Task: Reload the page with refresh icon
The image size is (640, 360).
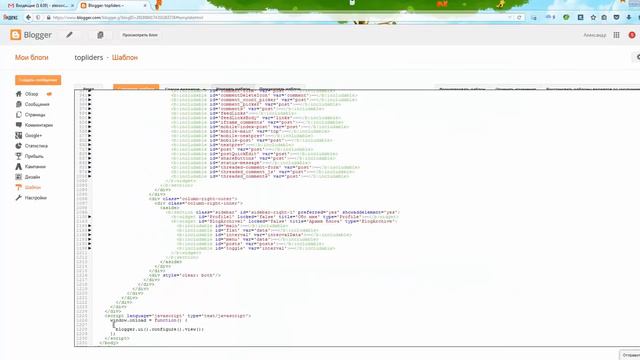Action: (x=519, y=18)
